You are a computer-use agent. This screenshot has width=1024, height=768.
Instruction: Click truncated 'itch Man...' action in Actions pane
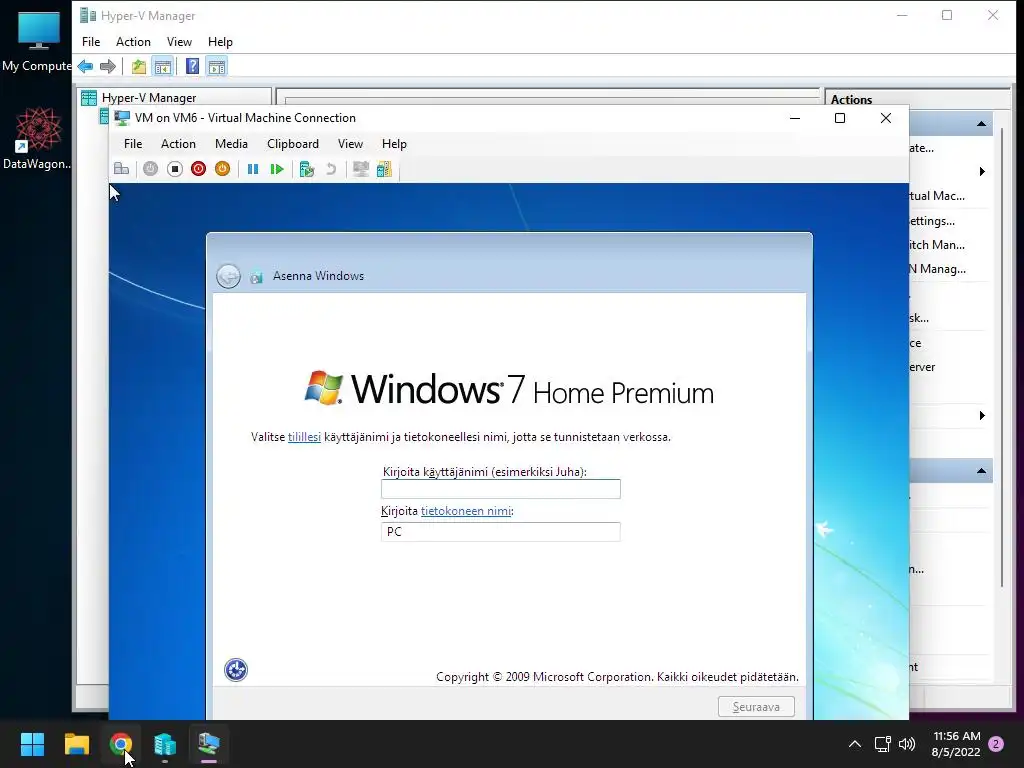(x=937, y=245)
